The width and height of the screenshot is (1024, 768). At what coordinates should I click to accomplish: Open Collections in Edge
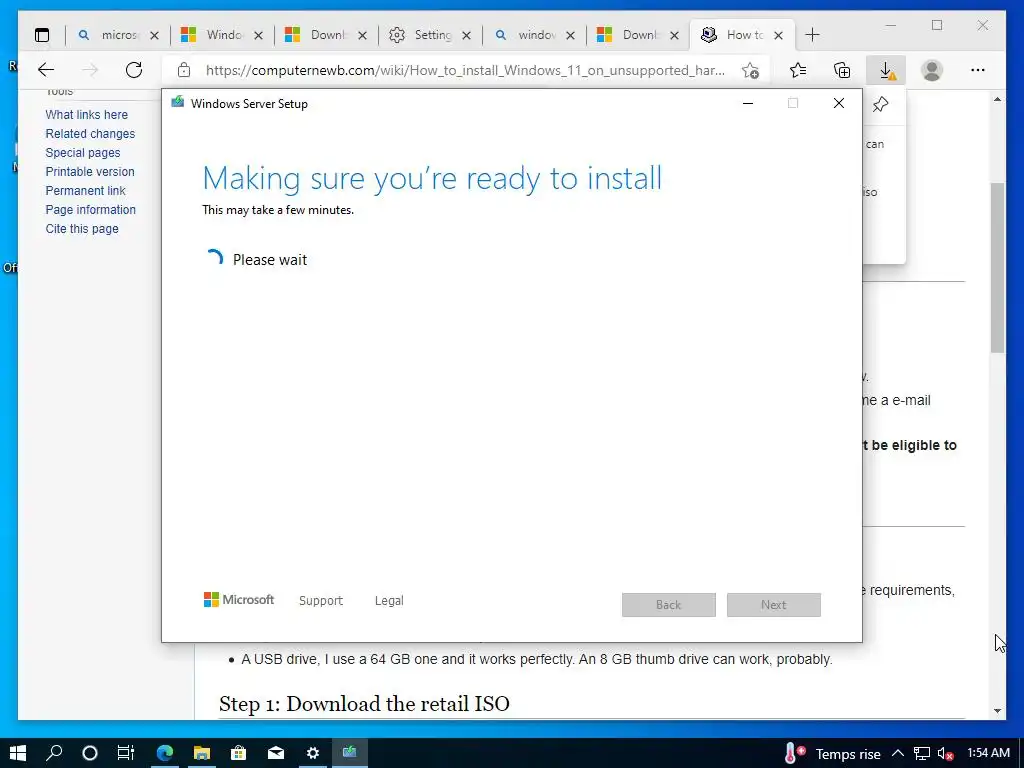(842, 70)
